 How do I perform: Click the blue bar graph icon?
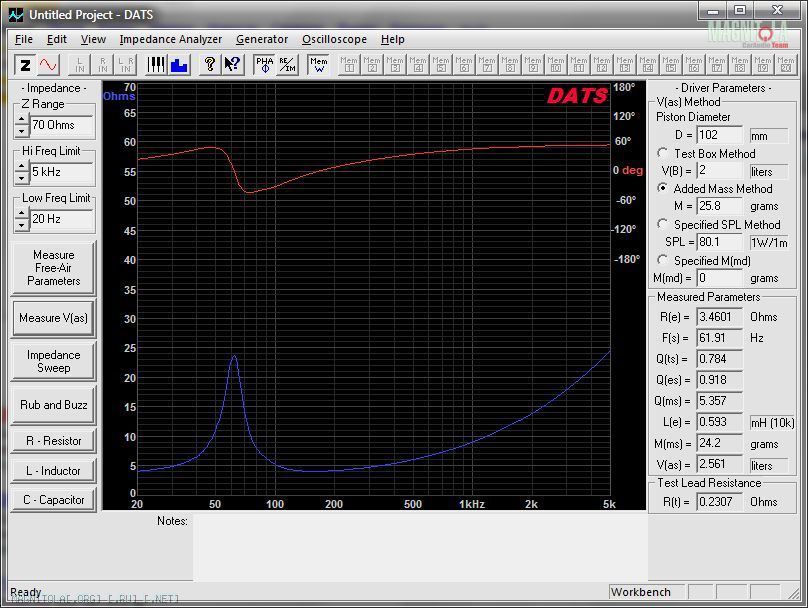coord(179,65)
